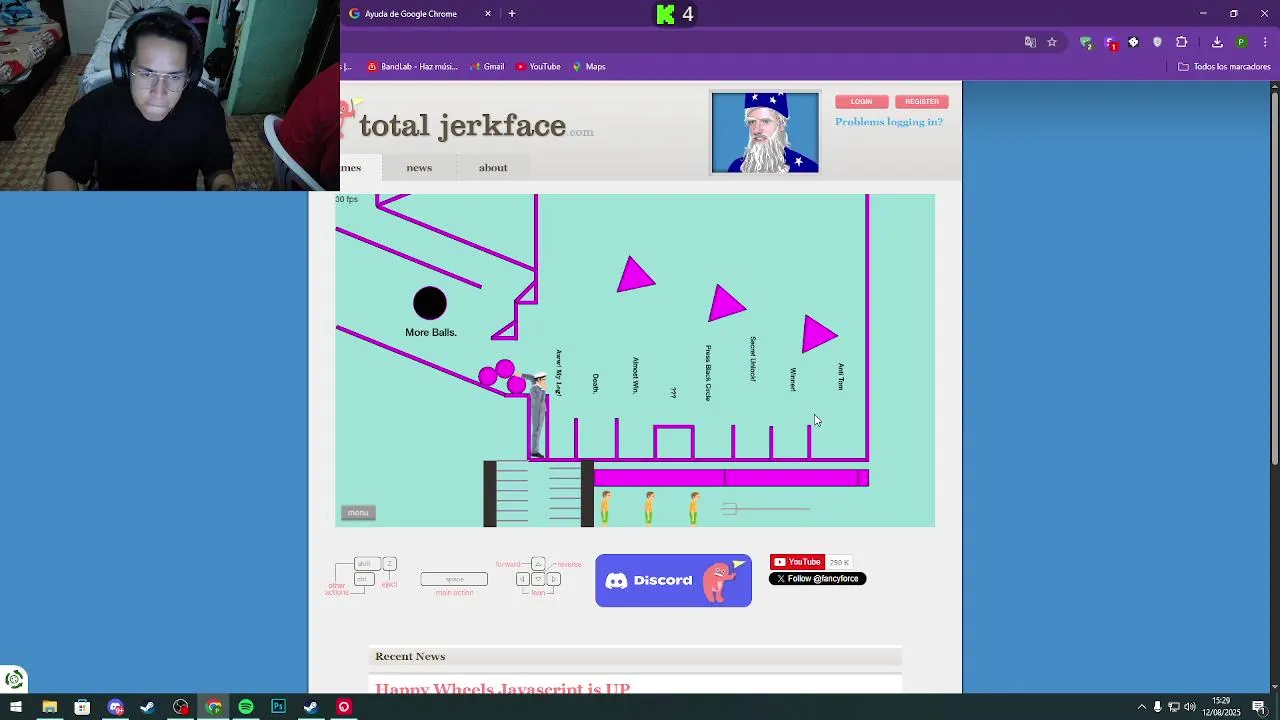Open Microsoft Store from the taskbar
This screenshot has height=720, width=1280.
(x=82, y=707)
